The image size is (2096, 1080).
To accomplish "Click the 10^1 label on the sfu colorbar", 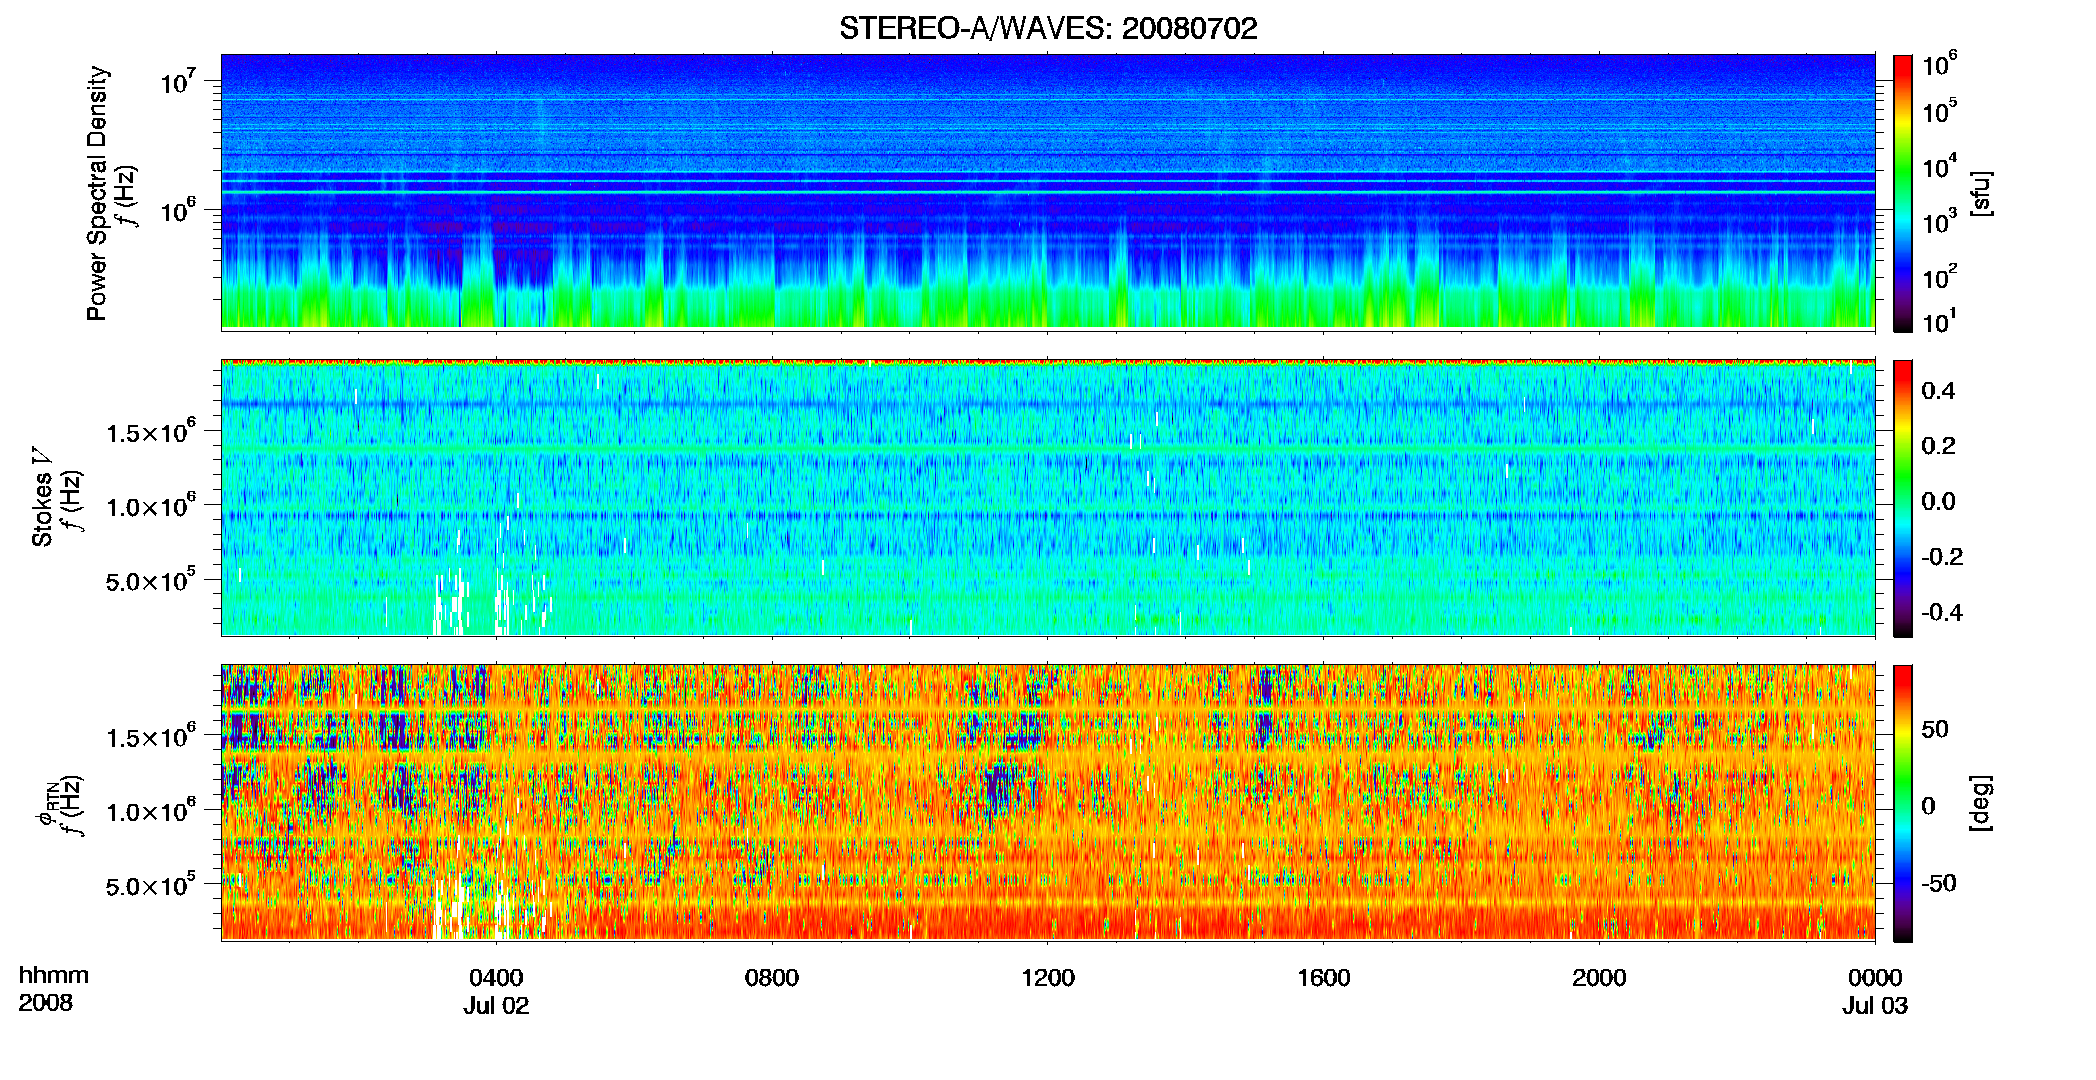I will tap(1939, 322).
